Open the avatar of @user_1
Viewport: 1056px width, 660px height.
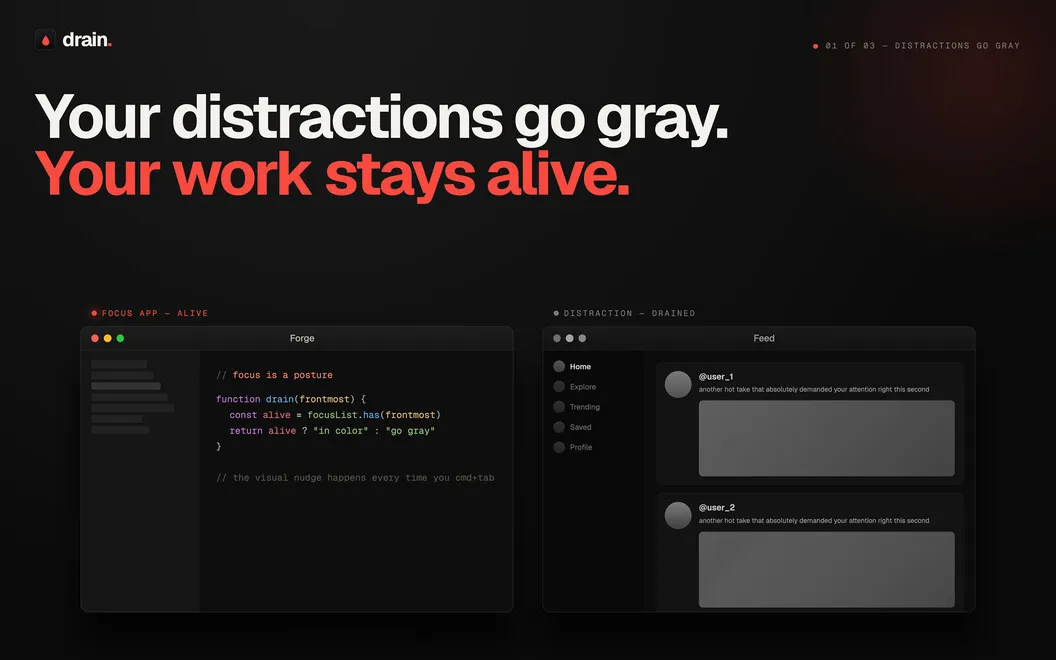click(678, 385)
